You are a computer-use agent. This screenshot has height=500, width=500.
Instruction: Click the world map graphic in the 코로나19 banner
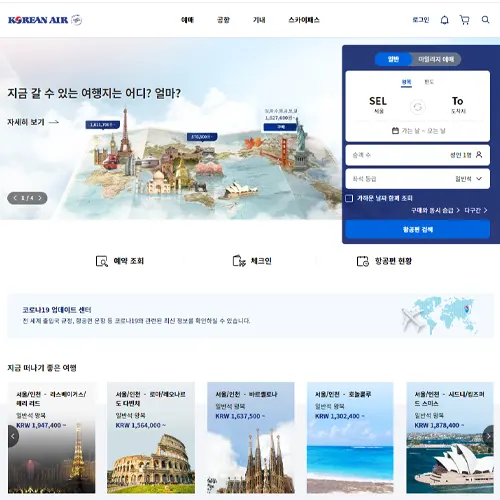(x=440, y=315)
